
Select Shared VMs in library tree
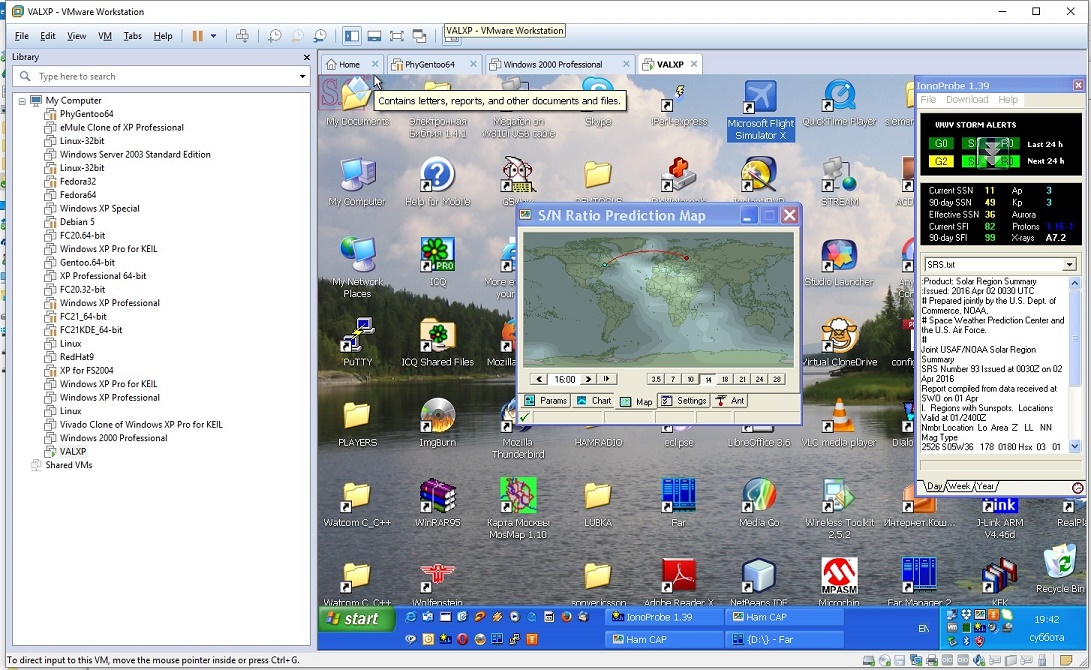69,465
